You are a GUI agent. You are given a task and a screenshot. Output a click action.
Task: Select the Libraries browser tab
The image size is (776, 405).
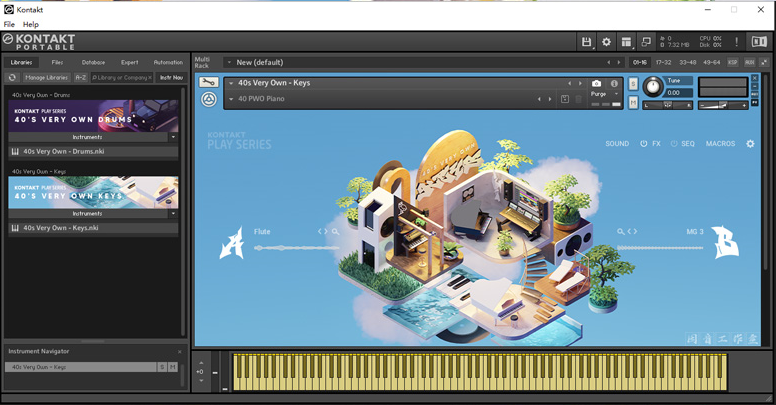pos(21,62)
